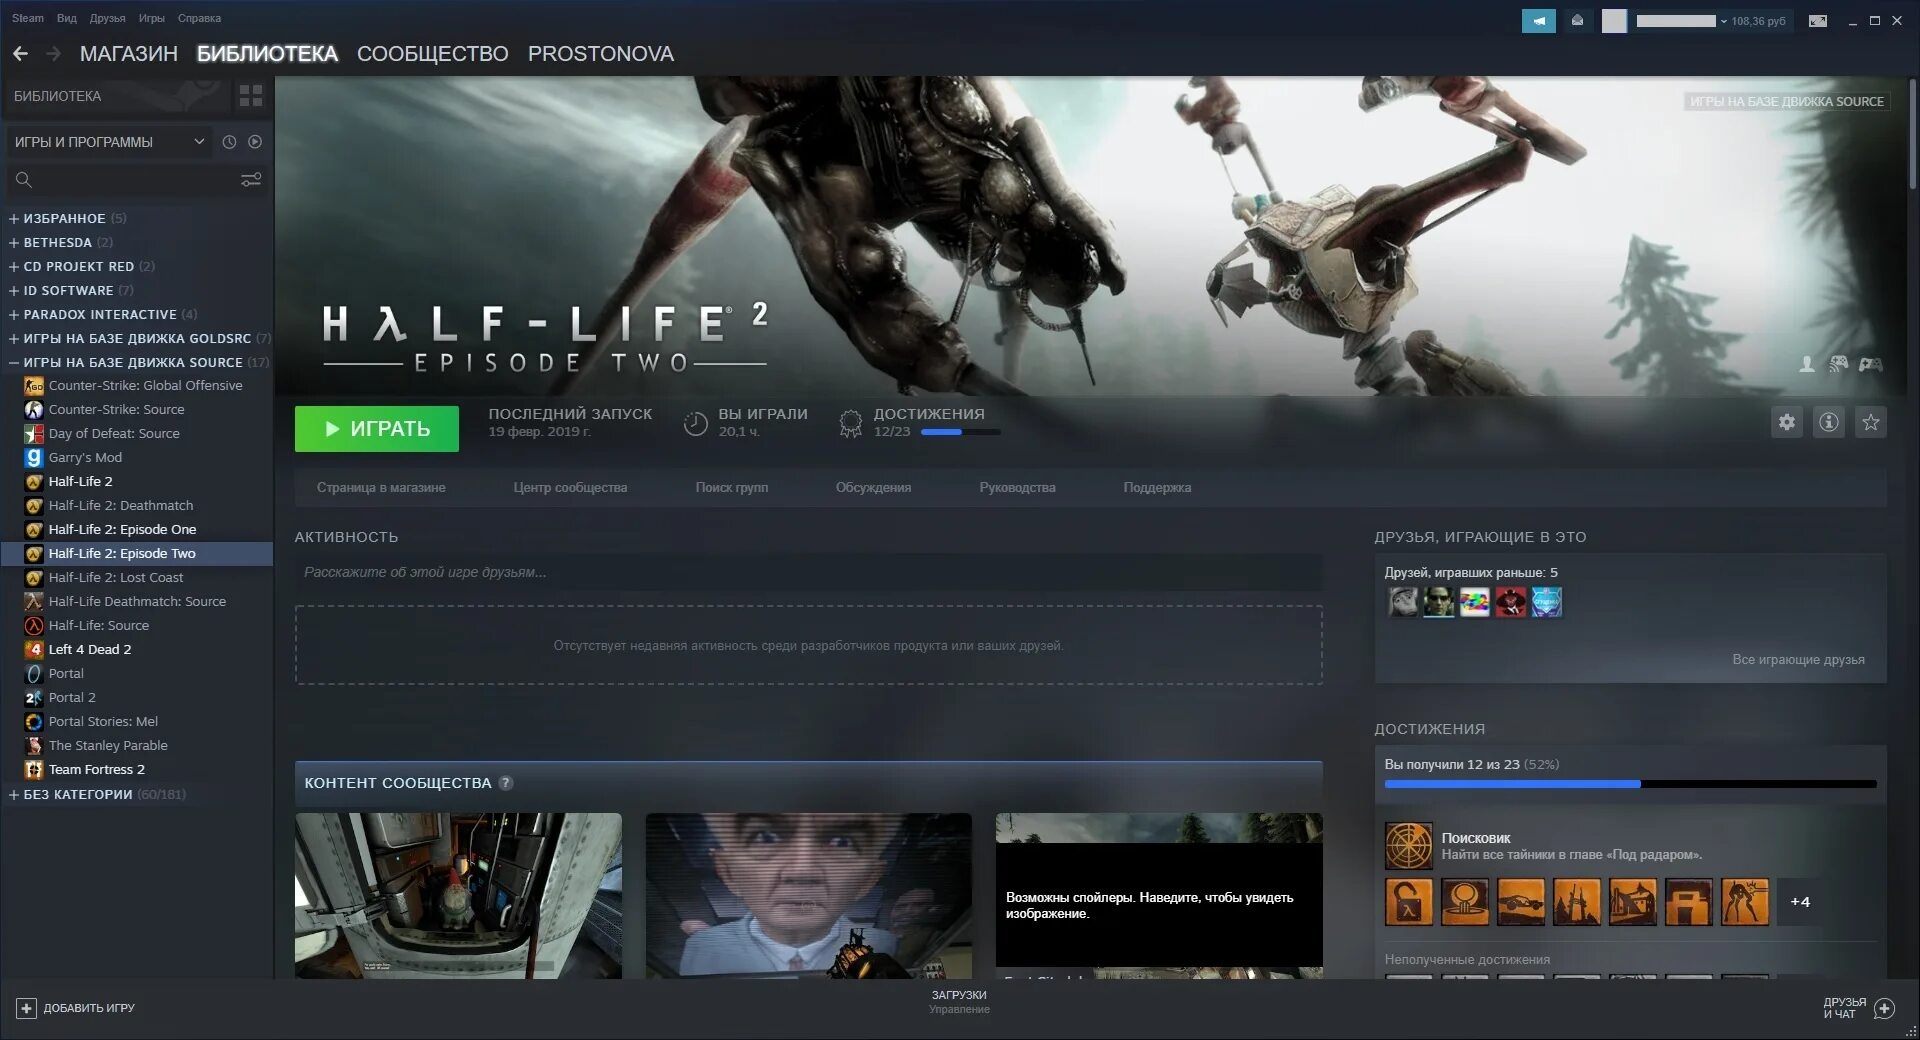
Task: Open Steam announcements megaphone icon
Action: pos(1539,21)
